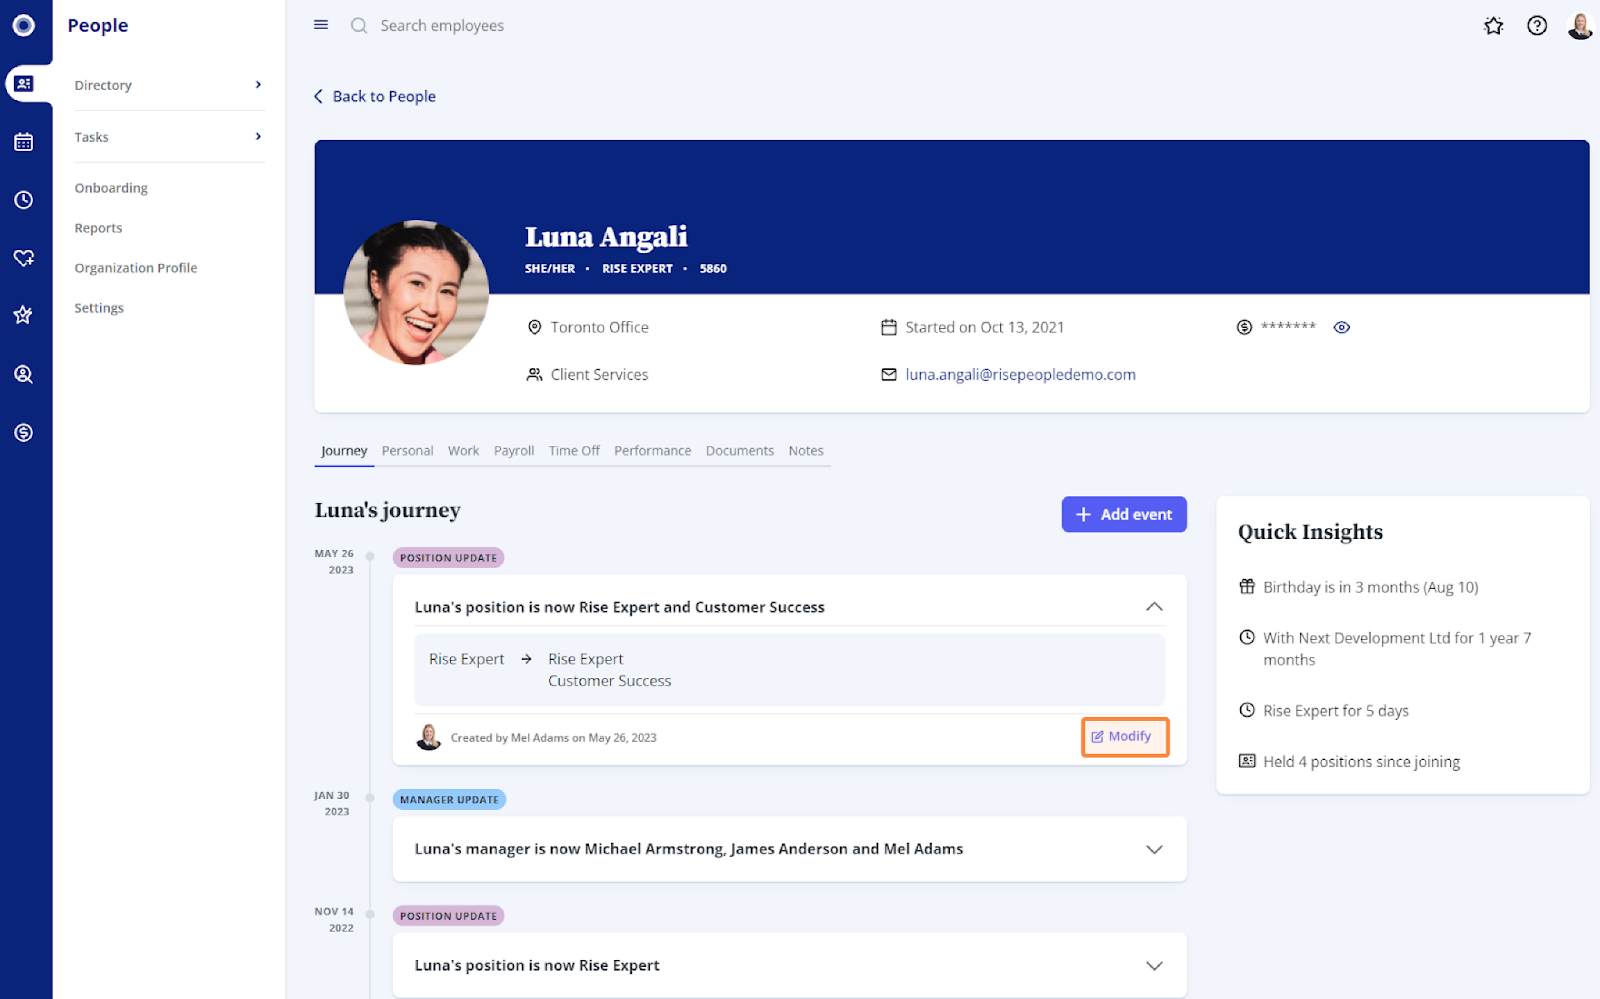
Task: Focus the Search employees field
Action: coord(442,26)
